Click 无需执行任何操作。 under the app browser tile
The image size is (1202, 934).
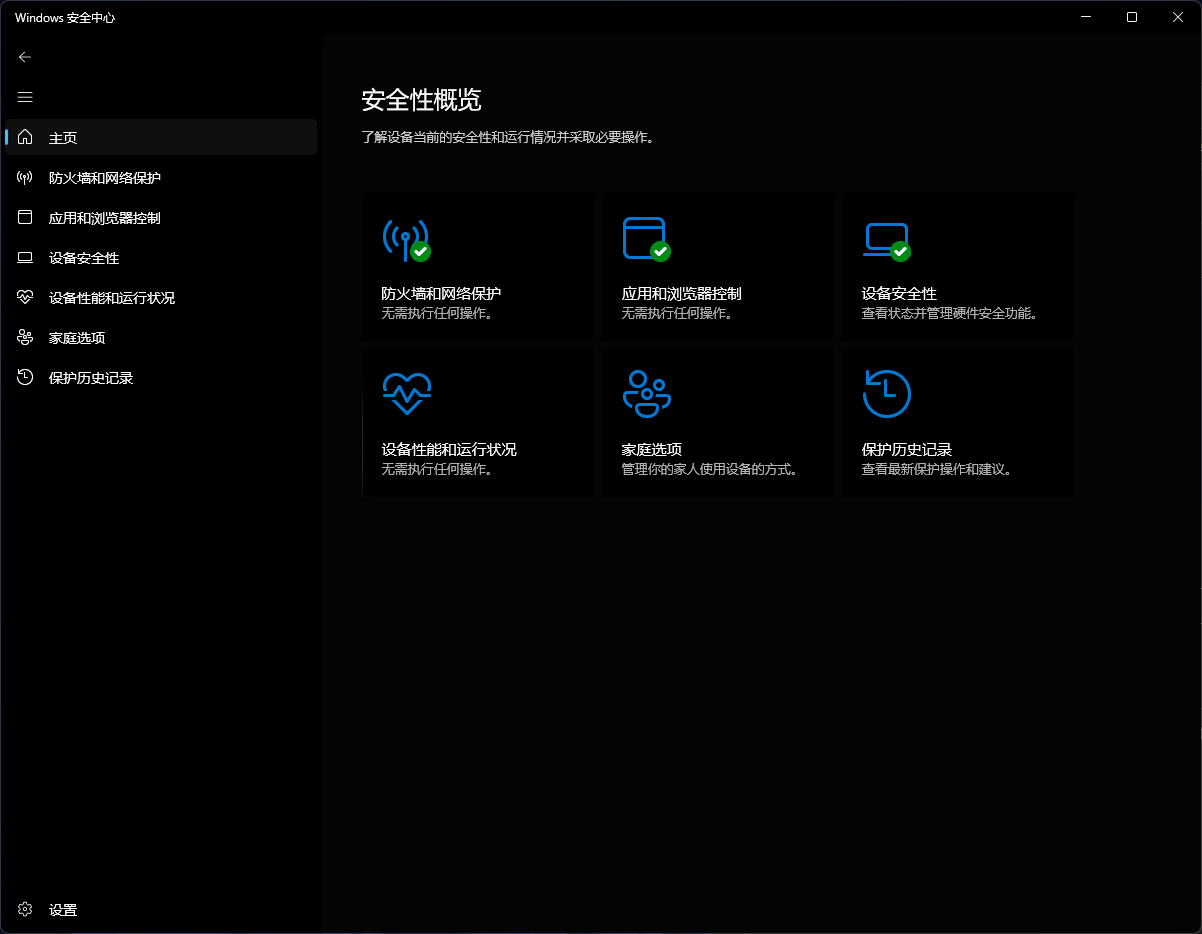coord(679,313)
